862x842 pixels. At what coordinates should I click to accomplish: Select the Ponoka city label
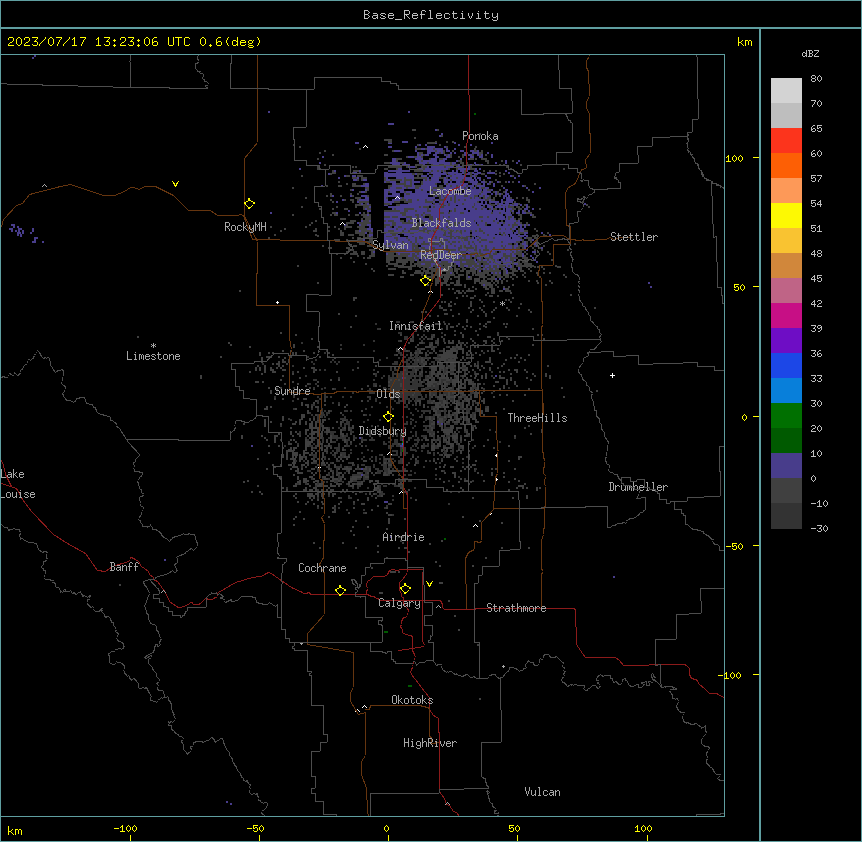click(x=480, y=136)
